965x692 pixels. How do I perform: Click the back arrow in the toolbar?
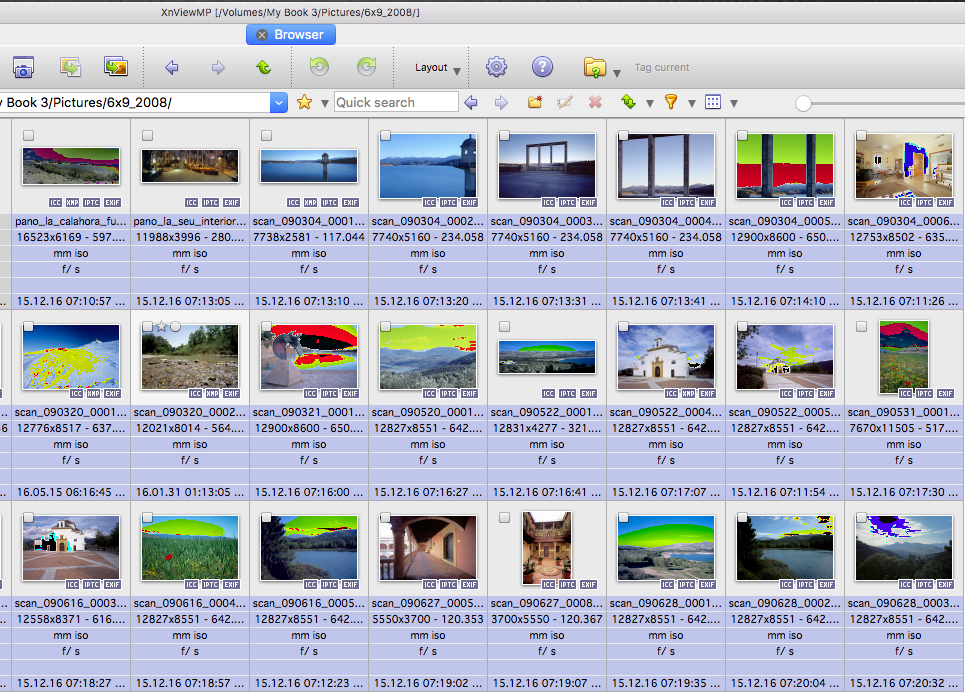pos(171,68)
